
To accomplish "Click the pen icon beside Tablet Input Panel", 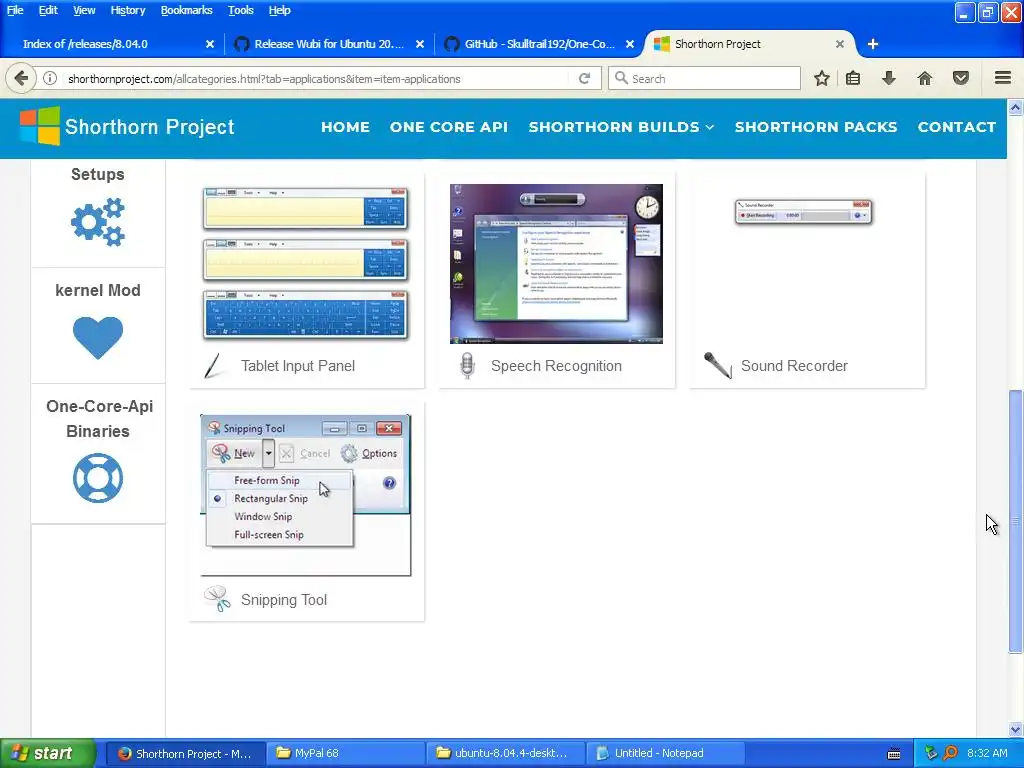I will (214, 366).
